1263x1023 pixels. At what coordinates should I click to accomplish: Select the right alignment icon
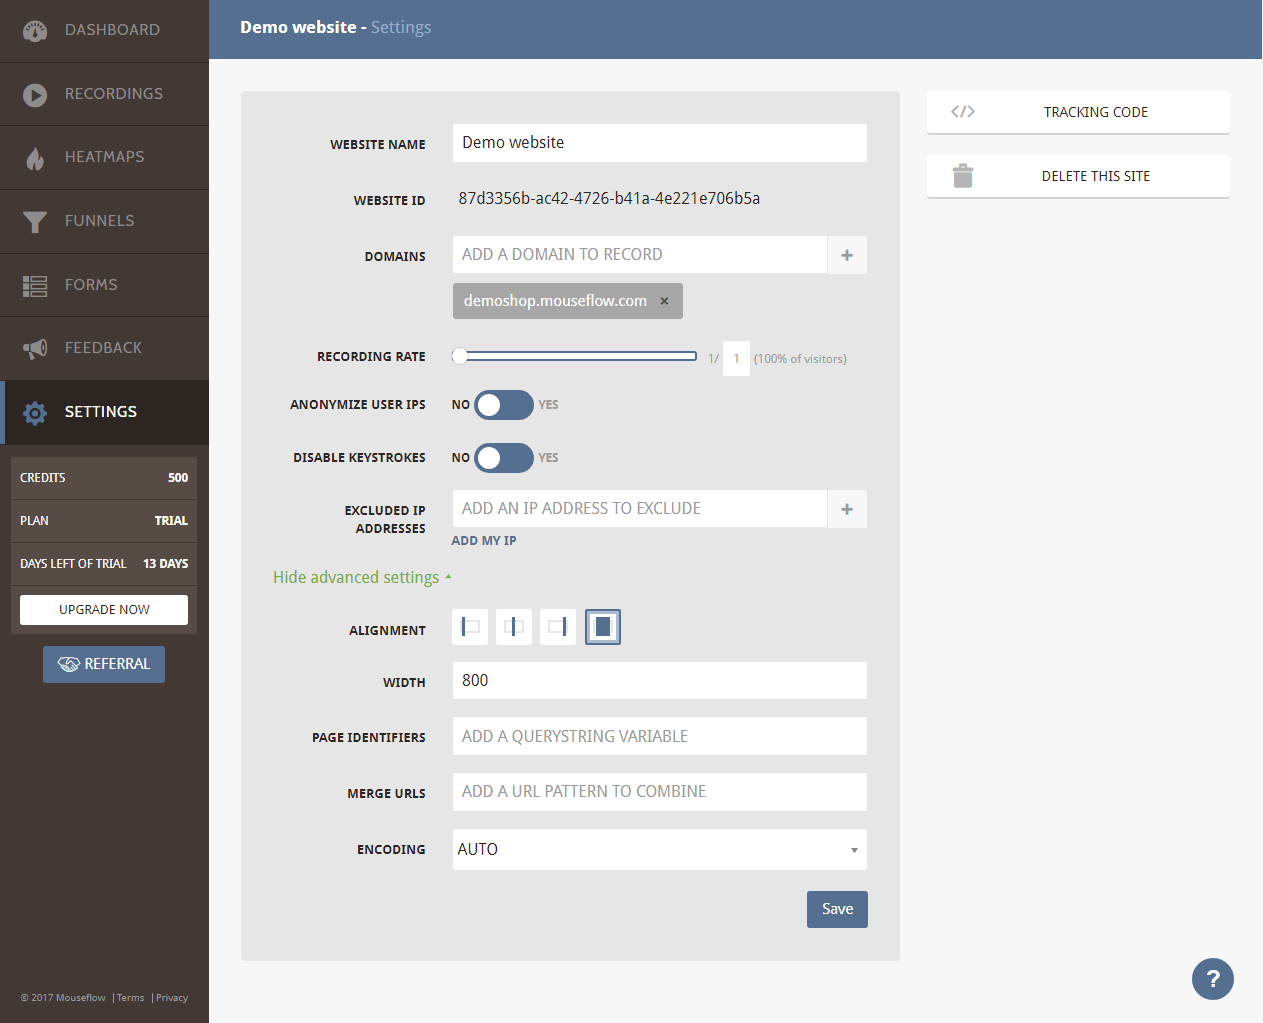click(558, 627)
